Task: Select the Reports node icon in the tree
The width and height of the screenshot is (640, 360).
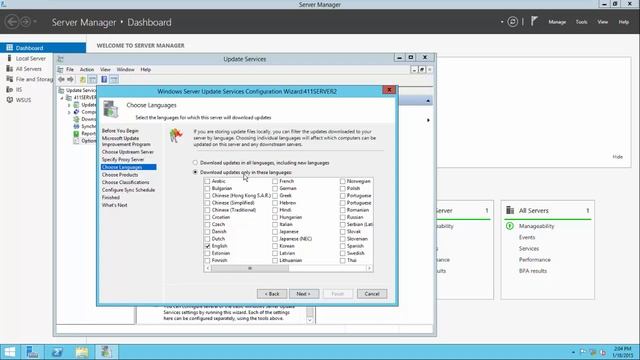Action: (x=76, y=133)
